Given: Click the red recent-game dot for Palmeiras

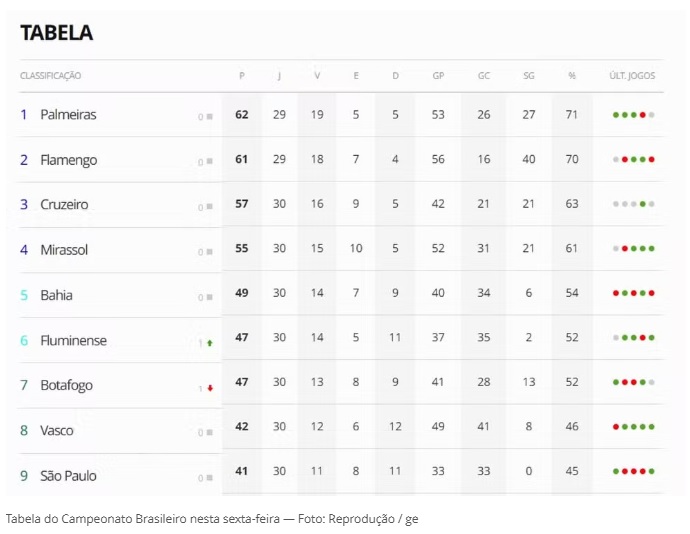Looking at the screenshot, I should point(643,115).
